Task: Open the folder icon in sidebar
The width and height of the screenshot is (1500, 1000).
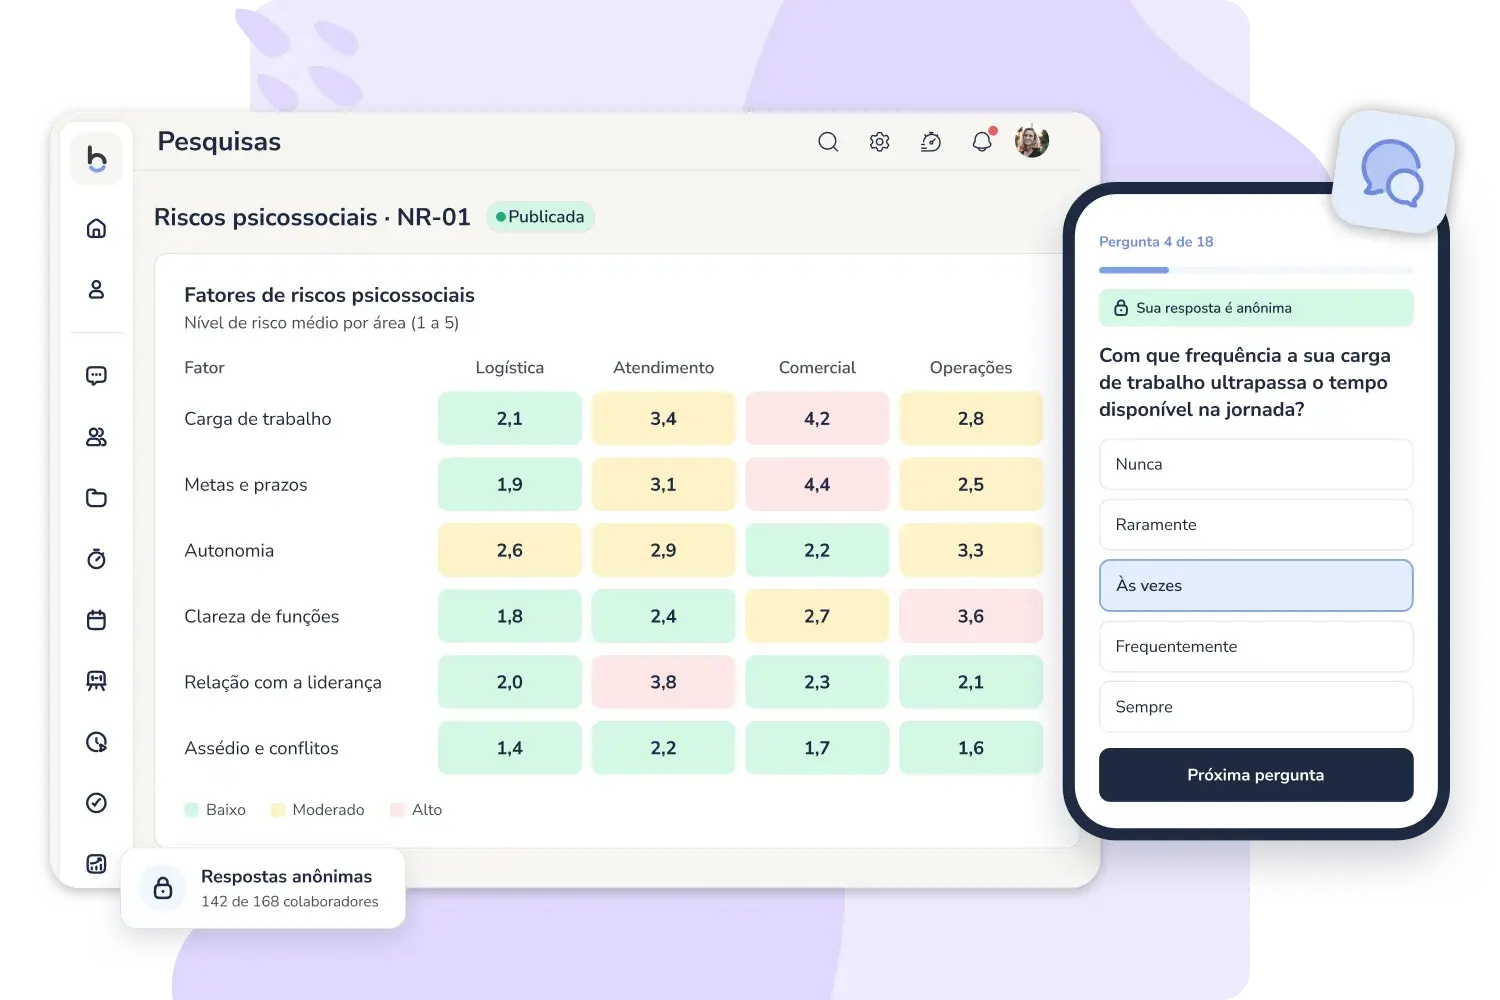Action: coord(97,498)
